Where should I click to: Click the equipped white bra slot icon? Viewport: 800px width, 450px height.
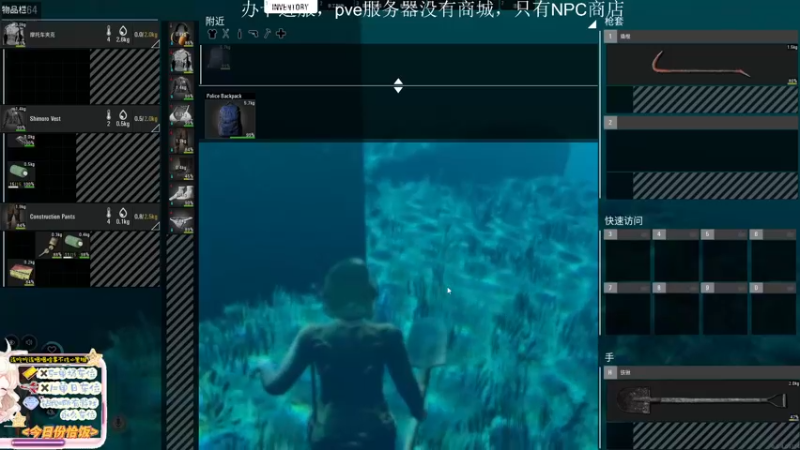tap(181, 114)
